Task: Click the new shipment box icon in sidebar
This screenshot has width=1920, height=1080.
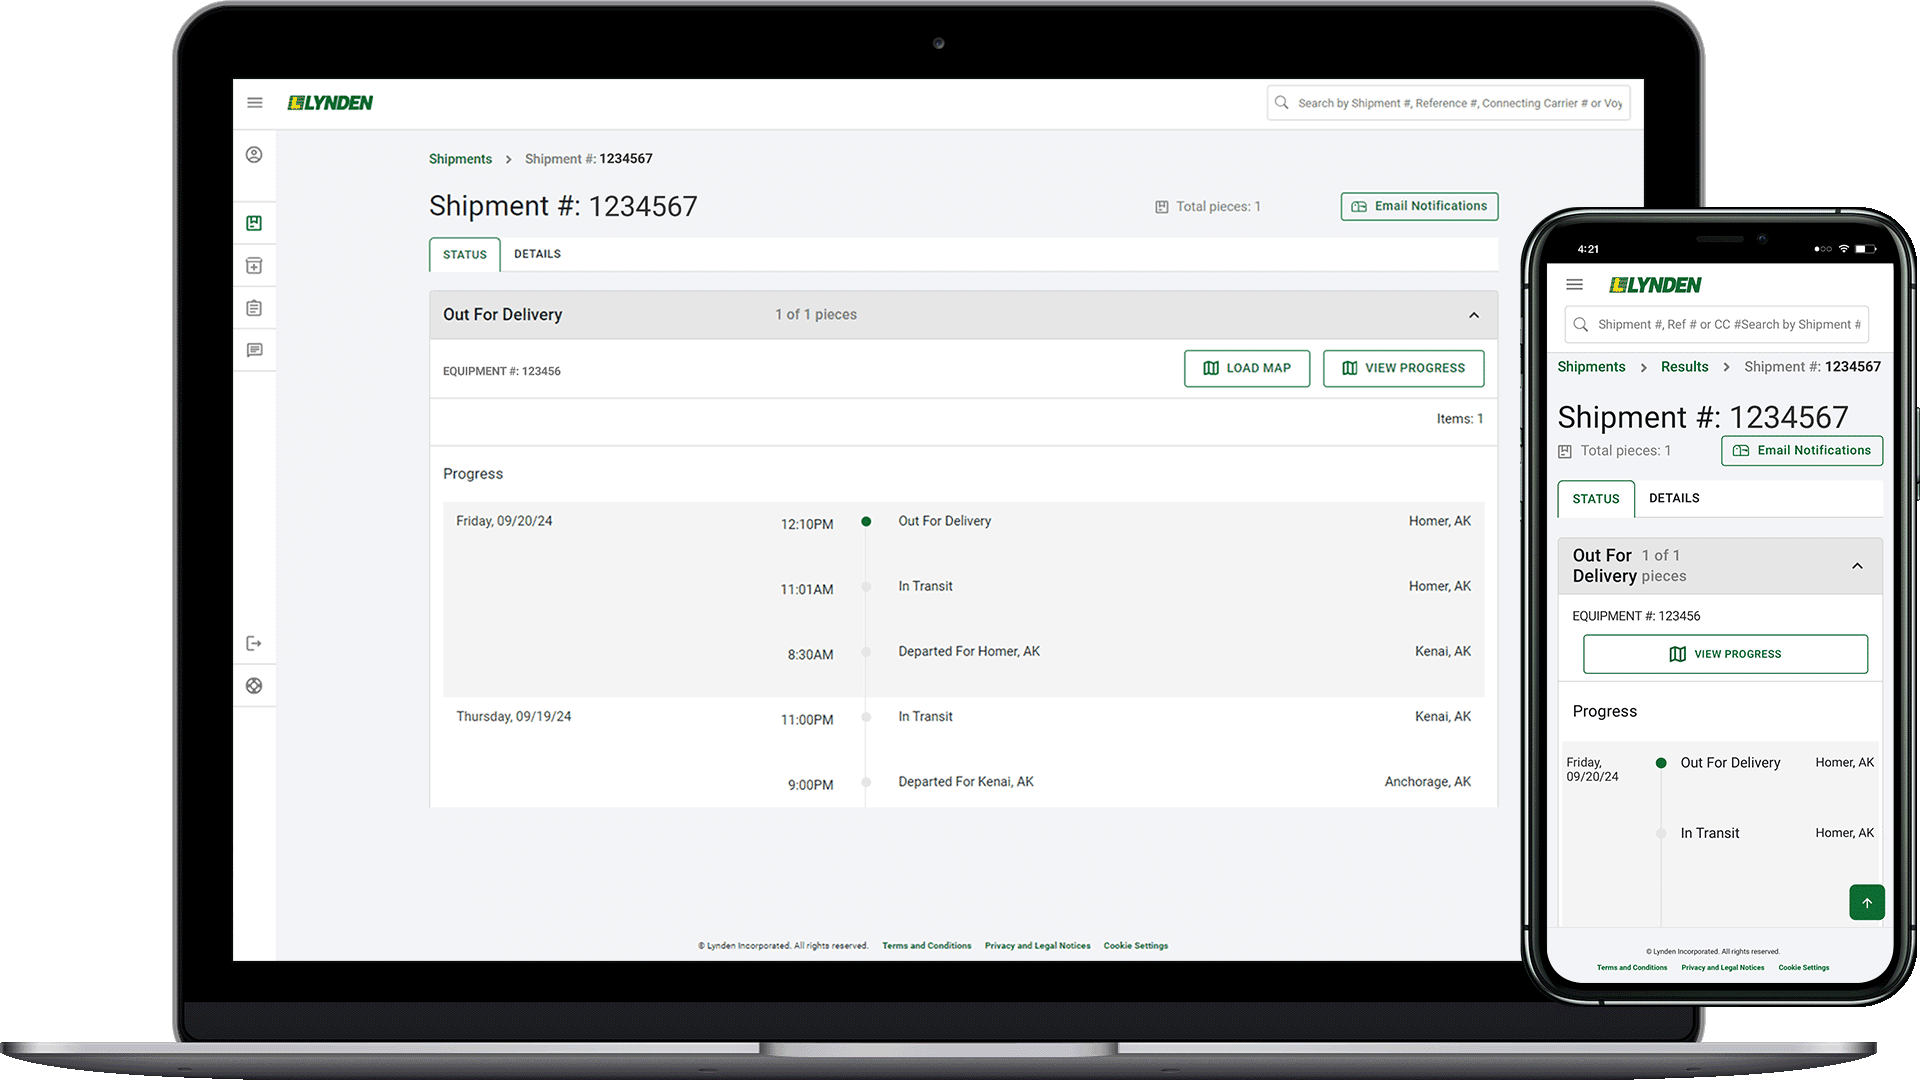Action: 255,264
